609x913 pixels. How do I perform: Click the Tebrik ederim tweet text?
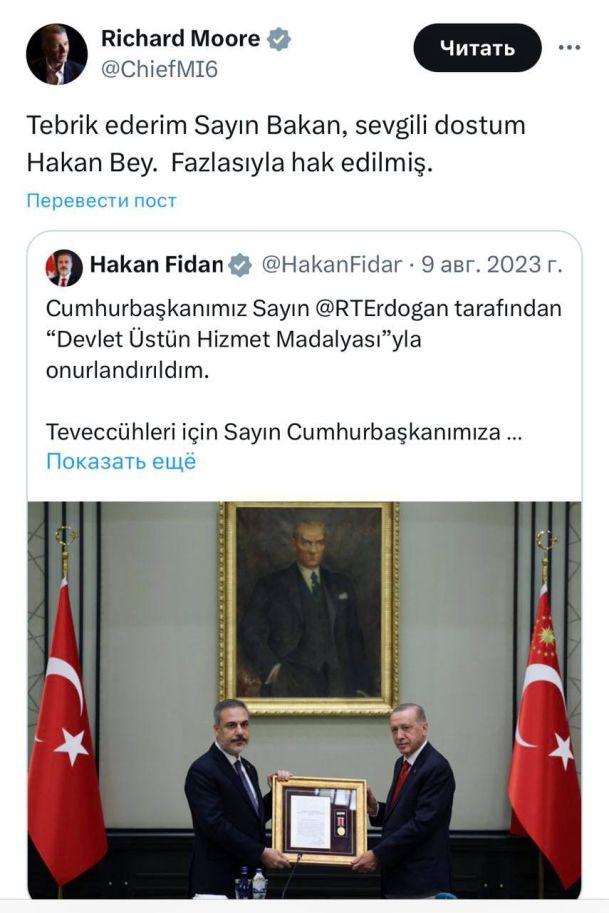click(x=276, y=144)
